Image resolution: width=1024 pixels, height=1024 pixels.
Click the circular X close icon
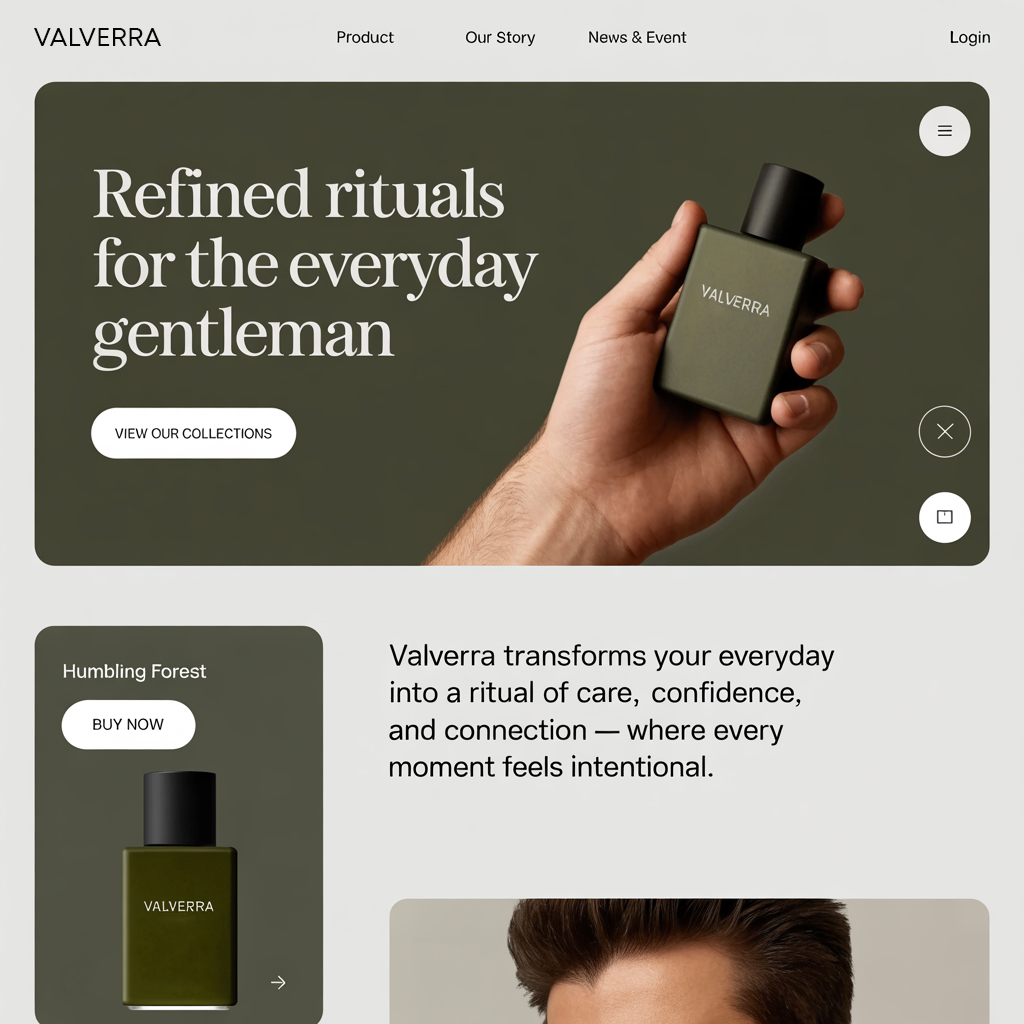click(944, 432)
